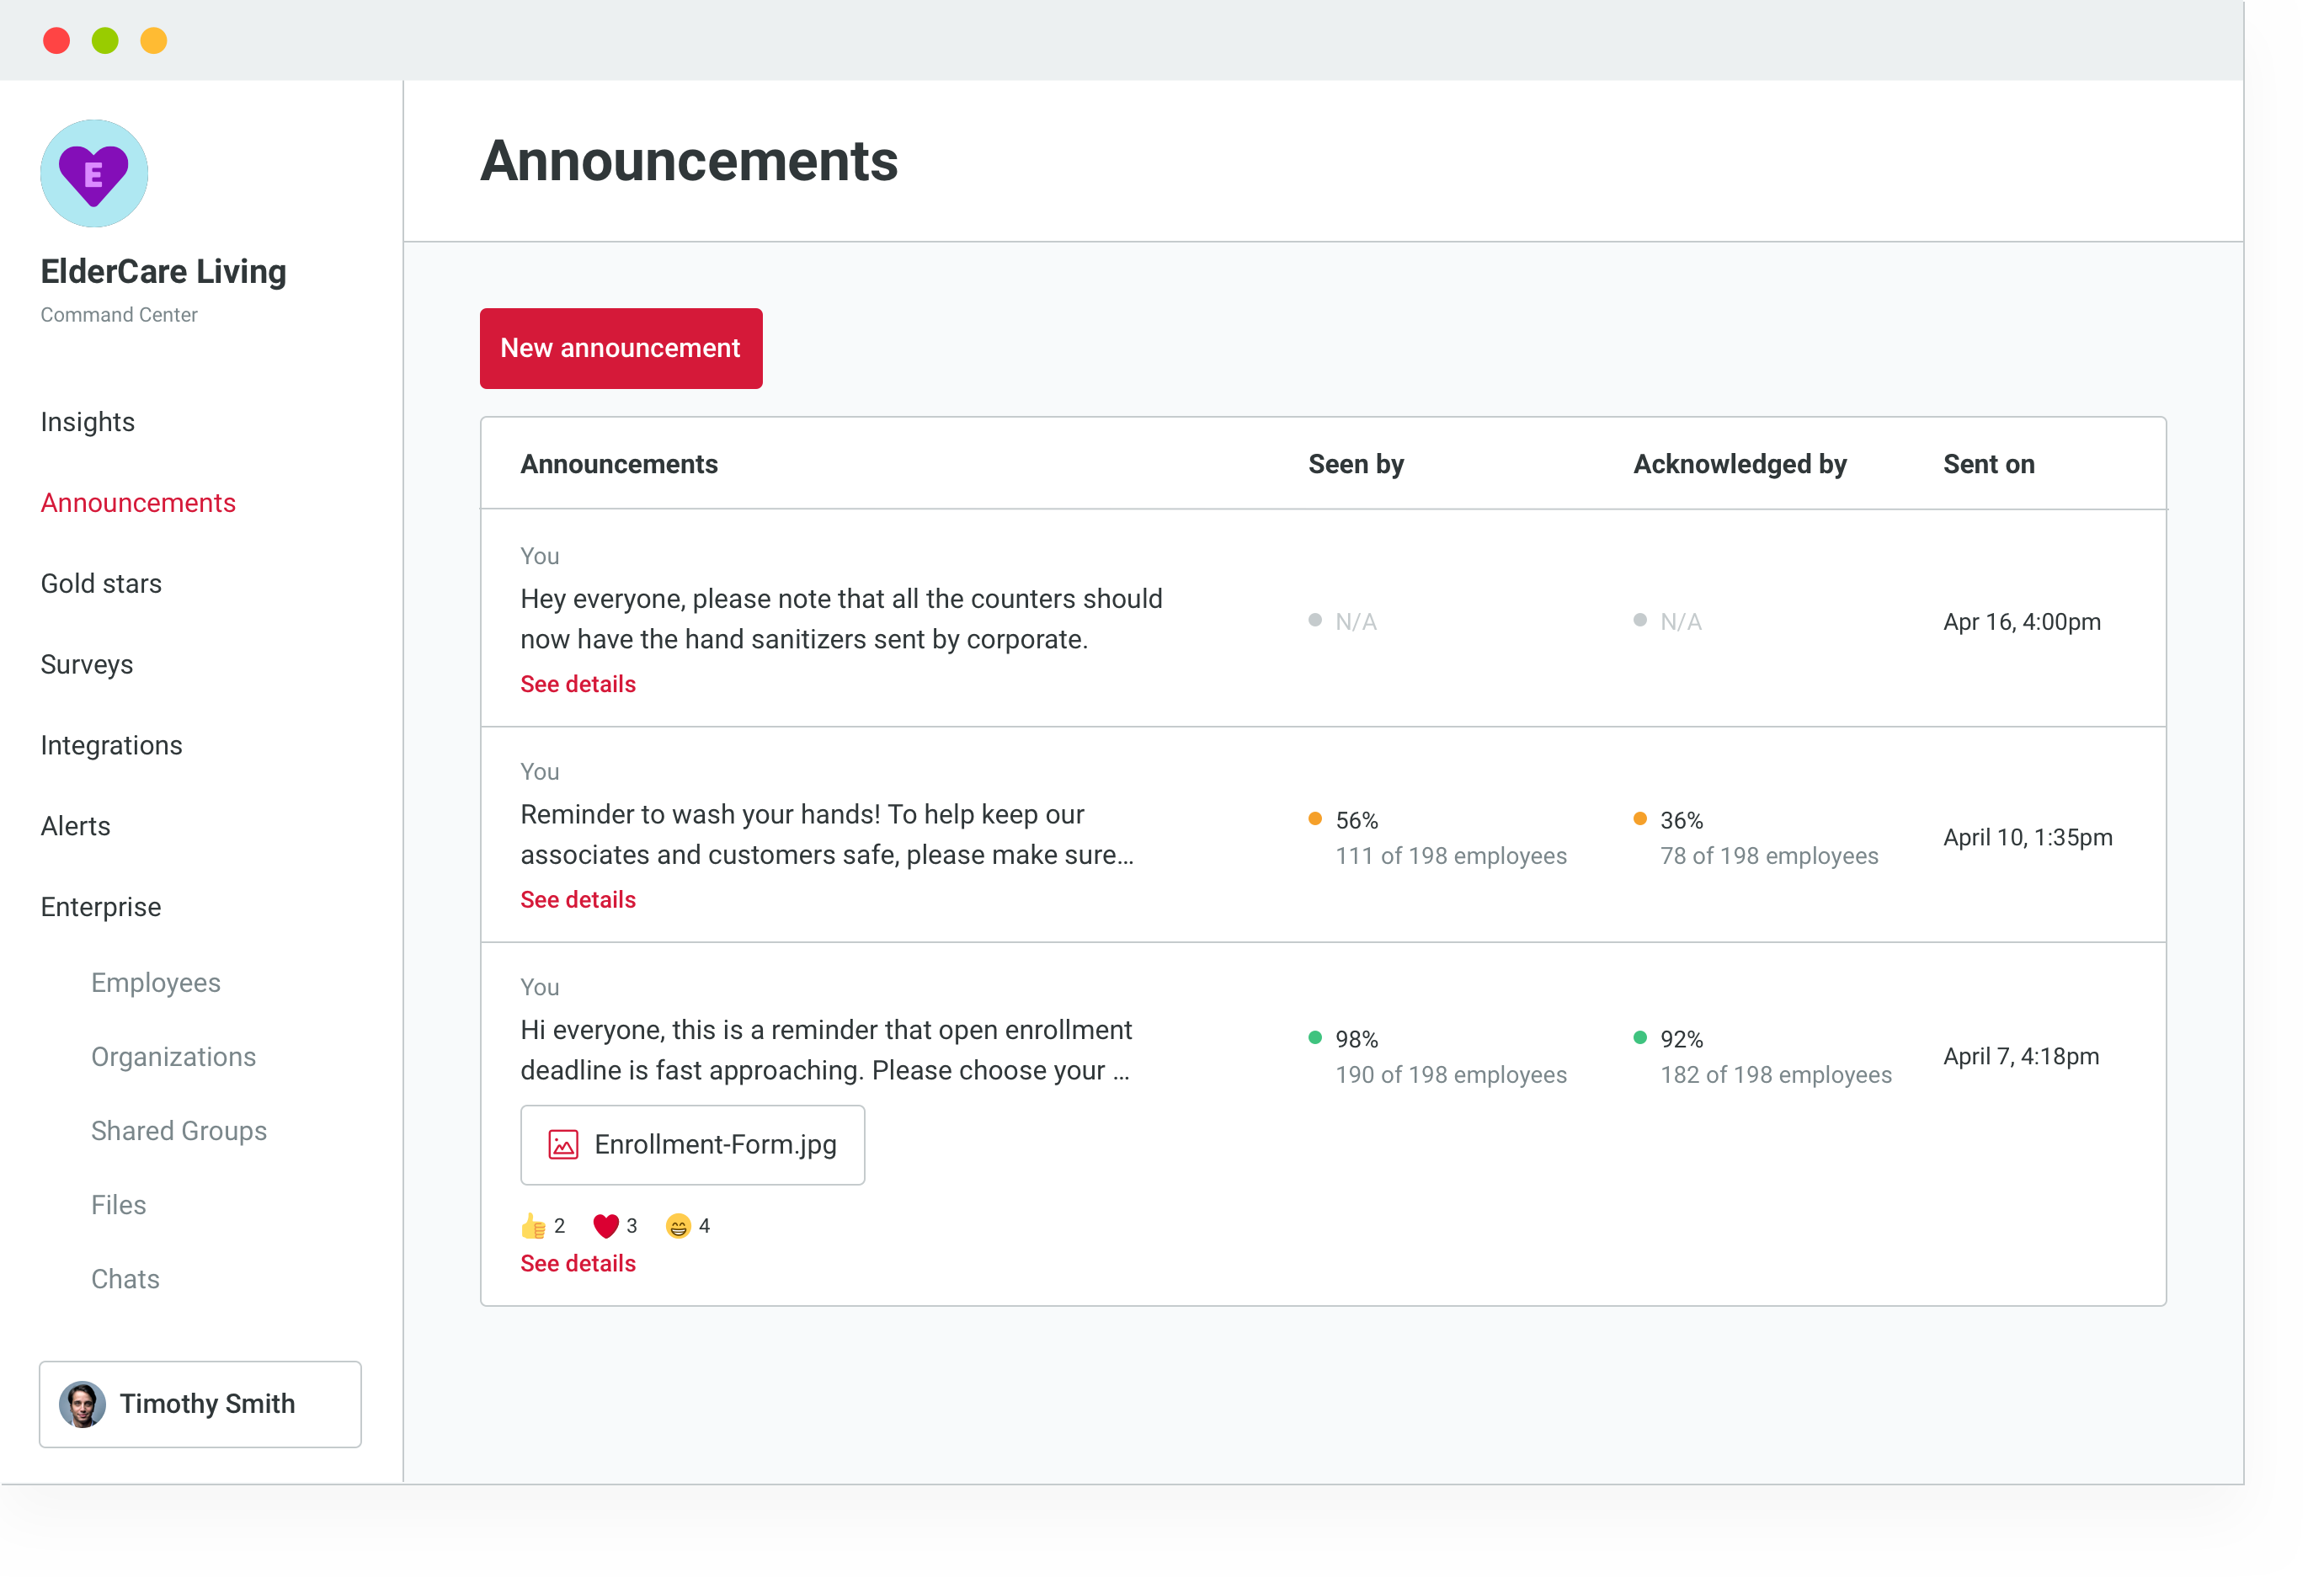This screenshot has height=1583, width=2324.
Task: Click the open enrollment reminder message
Action: 826,1050
